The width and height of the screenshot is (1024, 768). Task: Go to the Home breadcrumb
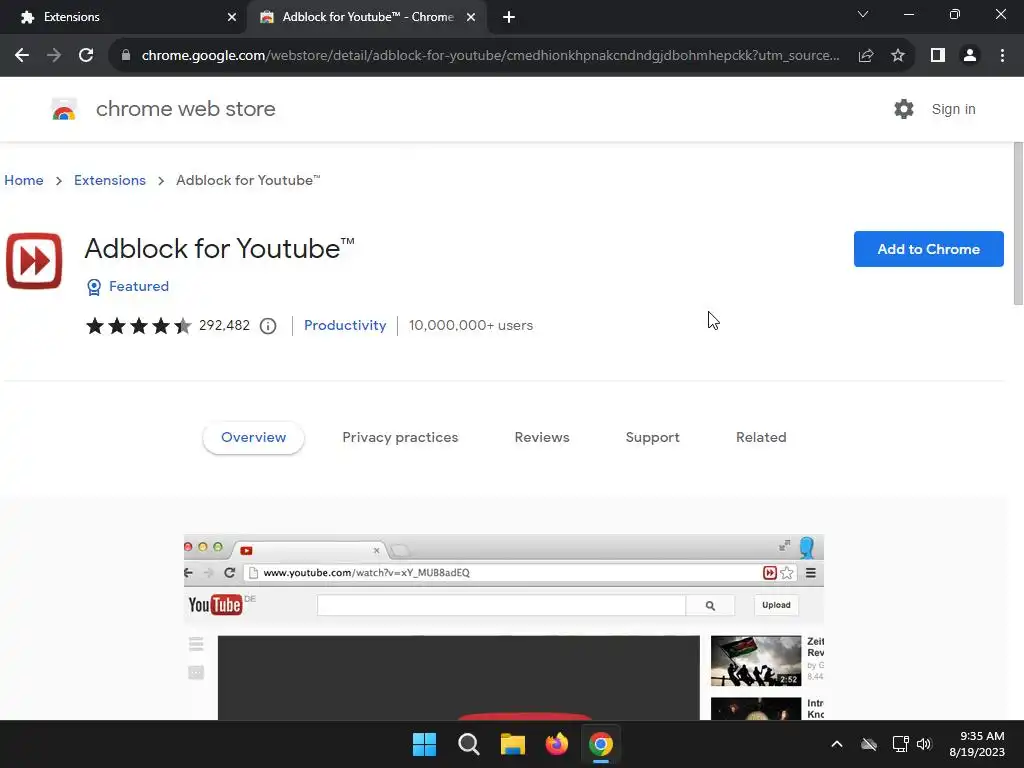(24, 180)
